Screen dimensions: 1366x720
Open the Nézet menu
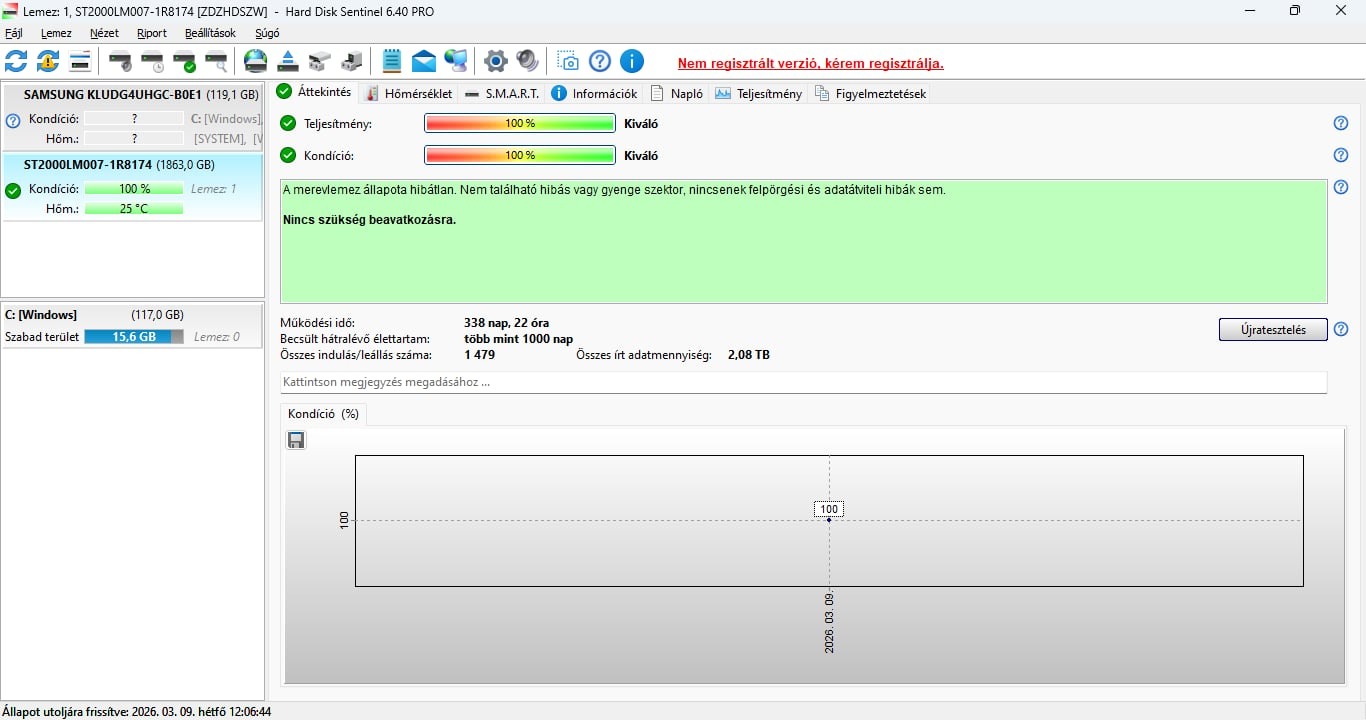tap(104, 33)
